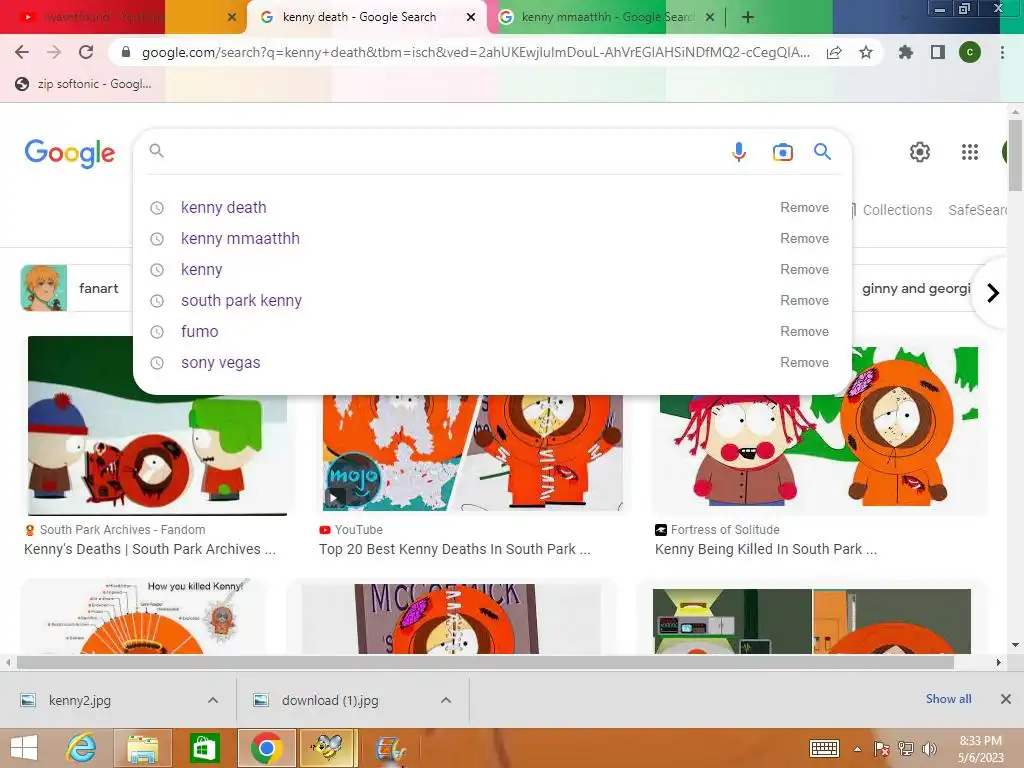This screenshot has width=1024, height=768.
Task: Open the Chrome profile avatar C
Action: 970,52
